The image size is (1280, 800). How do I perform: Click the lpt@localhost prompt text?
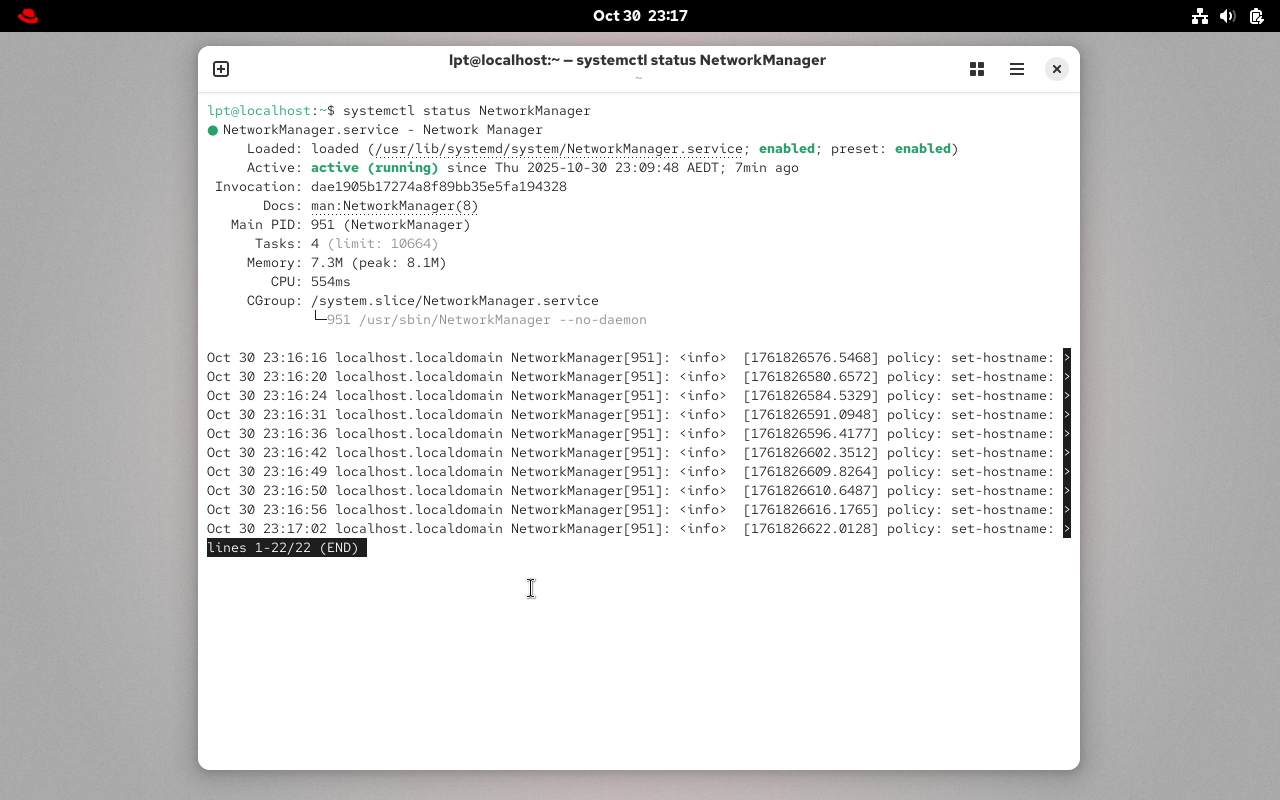[259, 111]
